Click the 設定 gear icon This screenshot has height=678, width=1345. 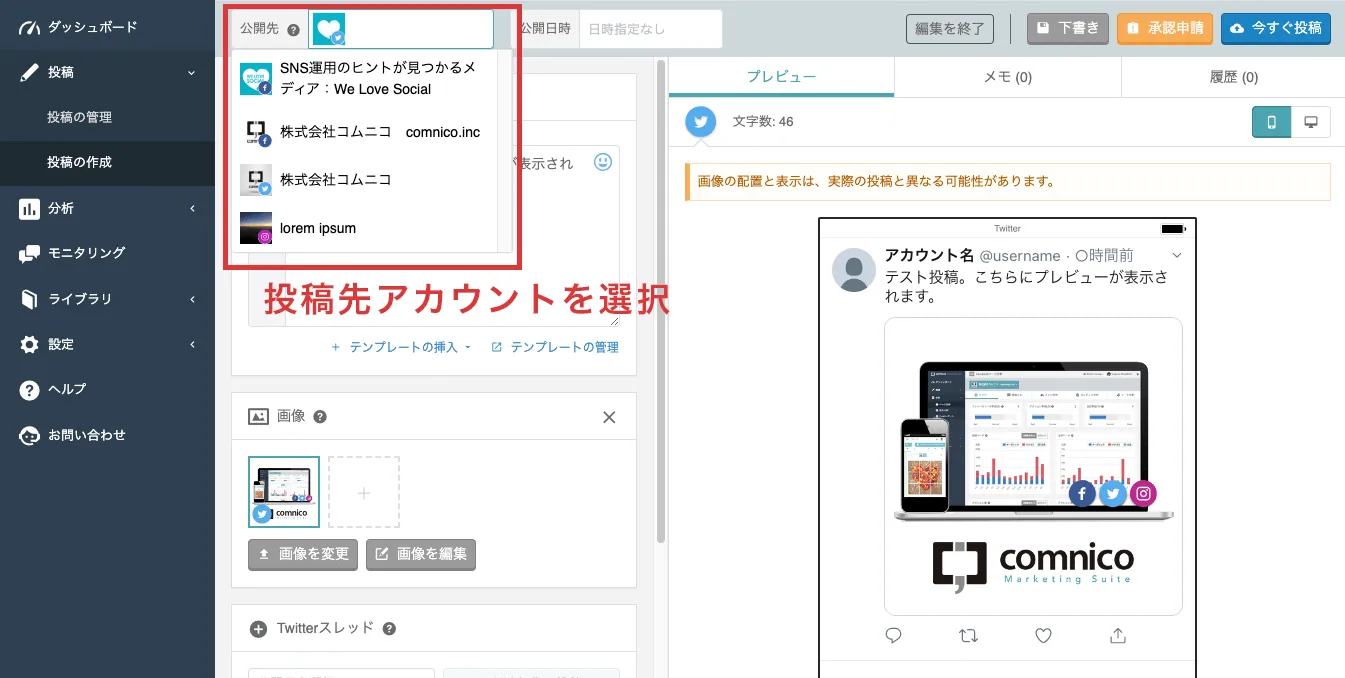(29, 344)
